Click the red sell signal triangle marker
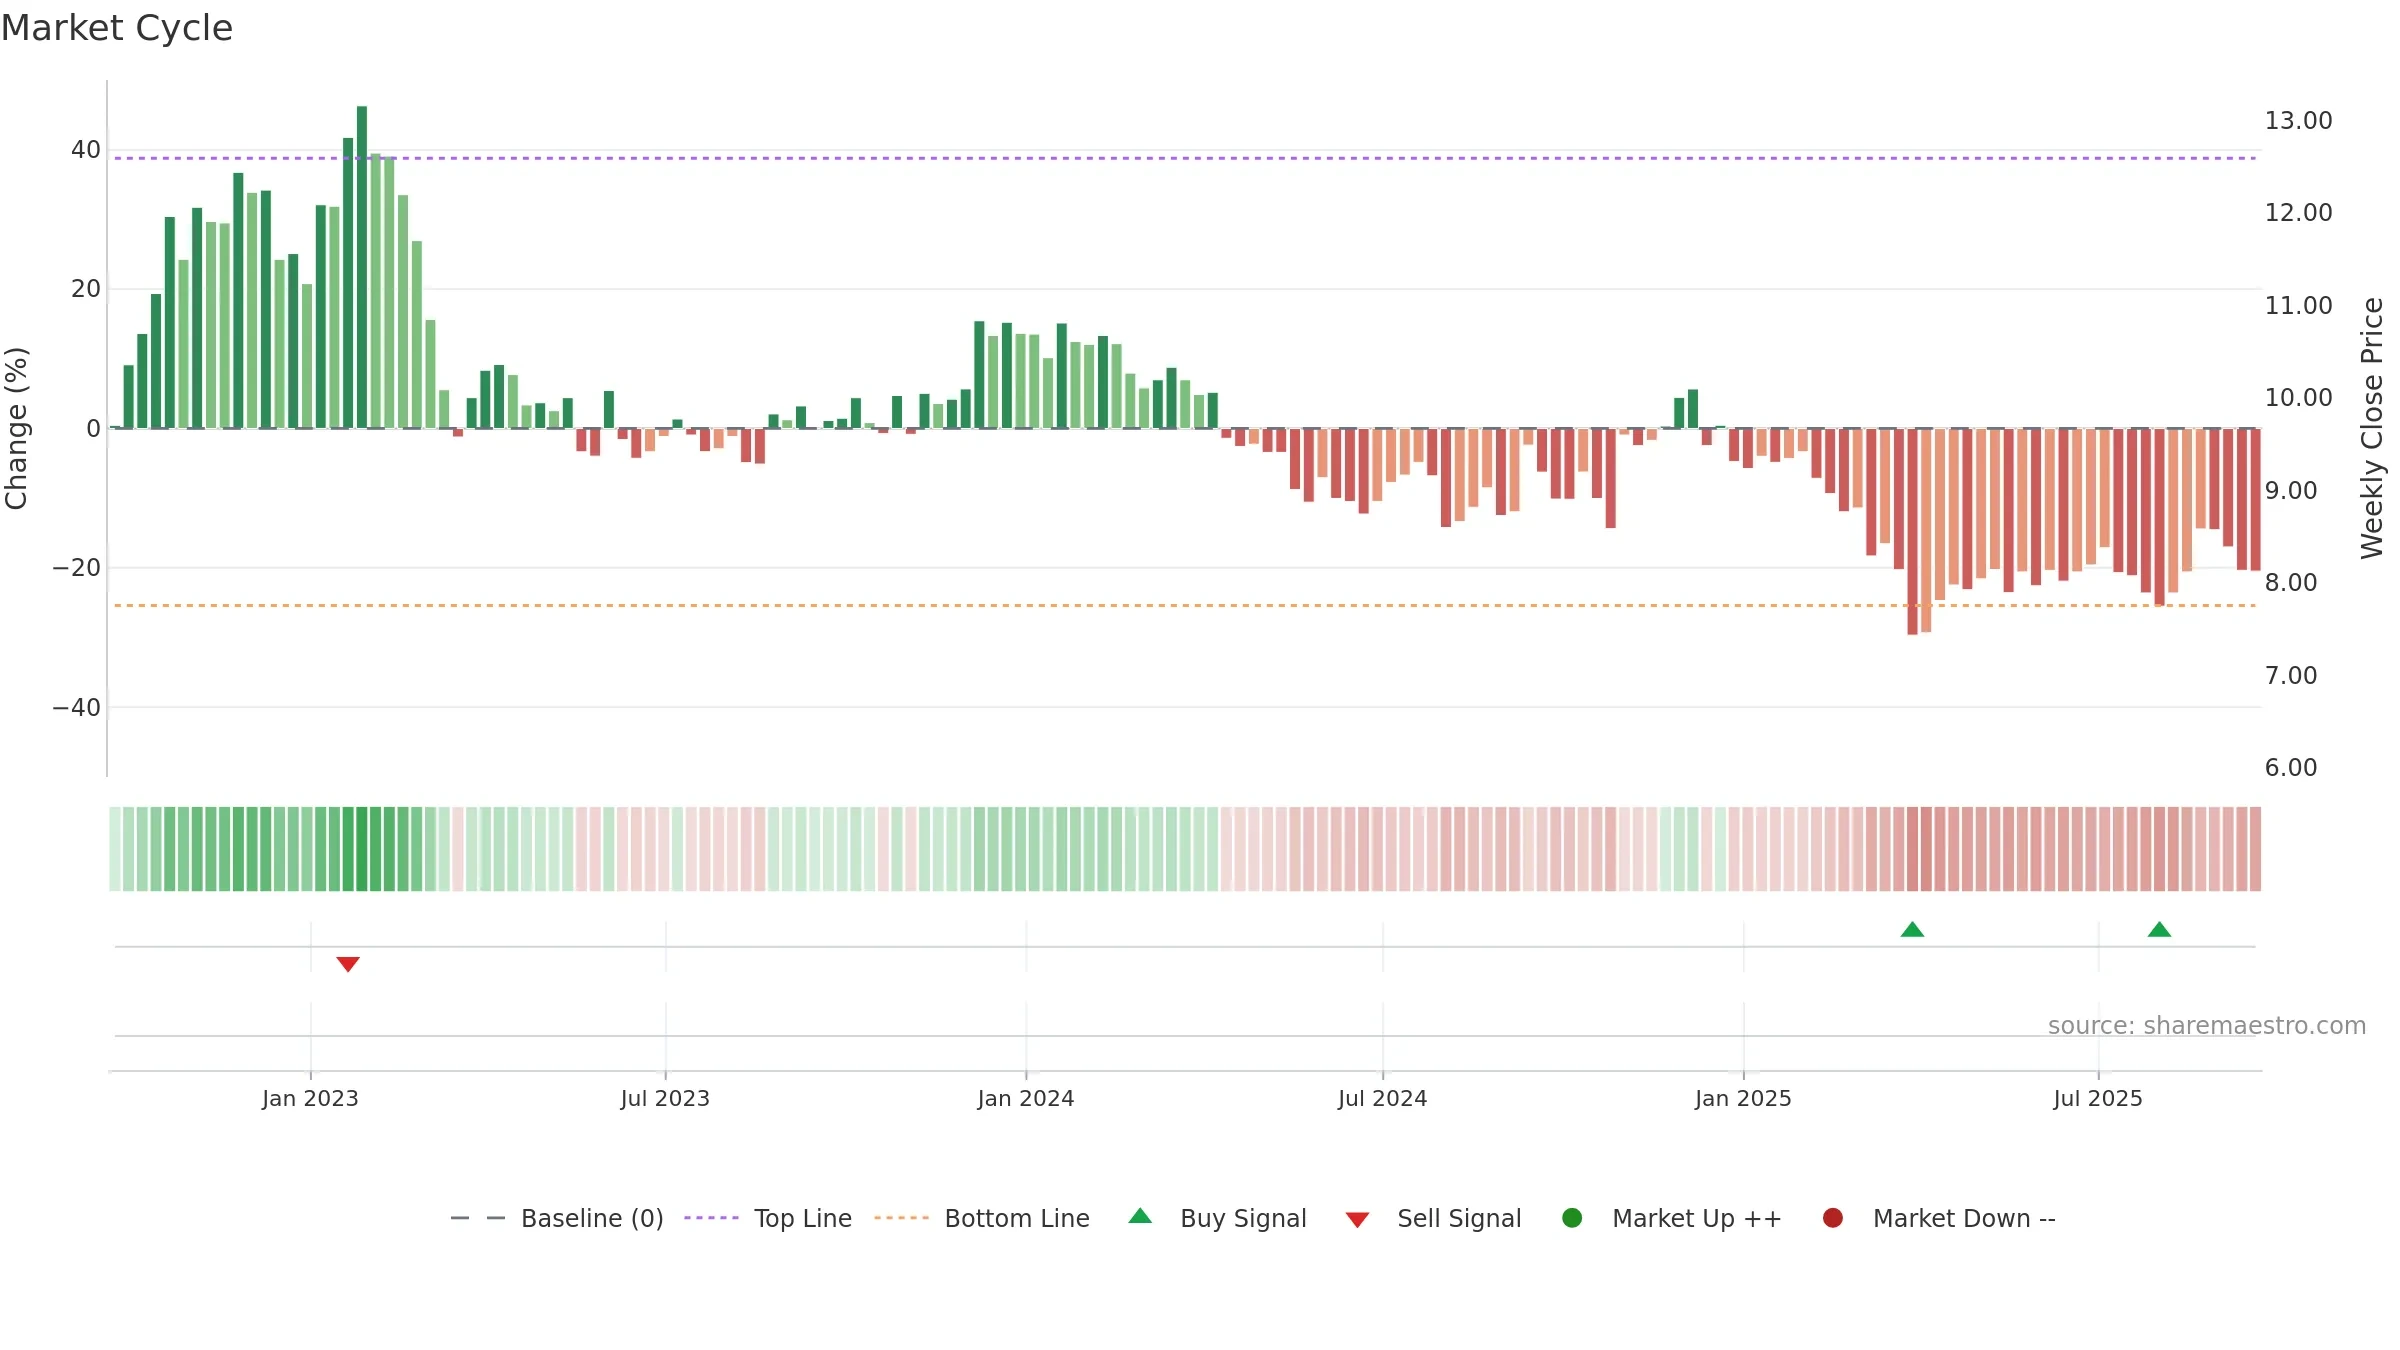The width and height of the screenshot is (2400, 1350). tap(348, 964)
